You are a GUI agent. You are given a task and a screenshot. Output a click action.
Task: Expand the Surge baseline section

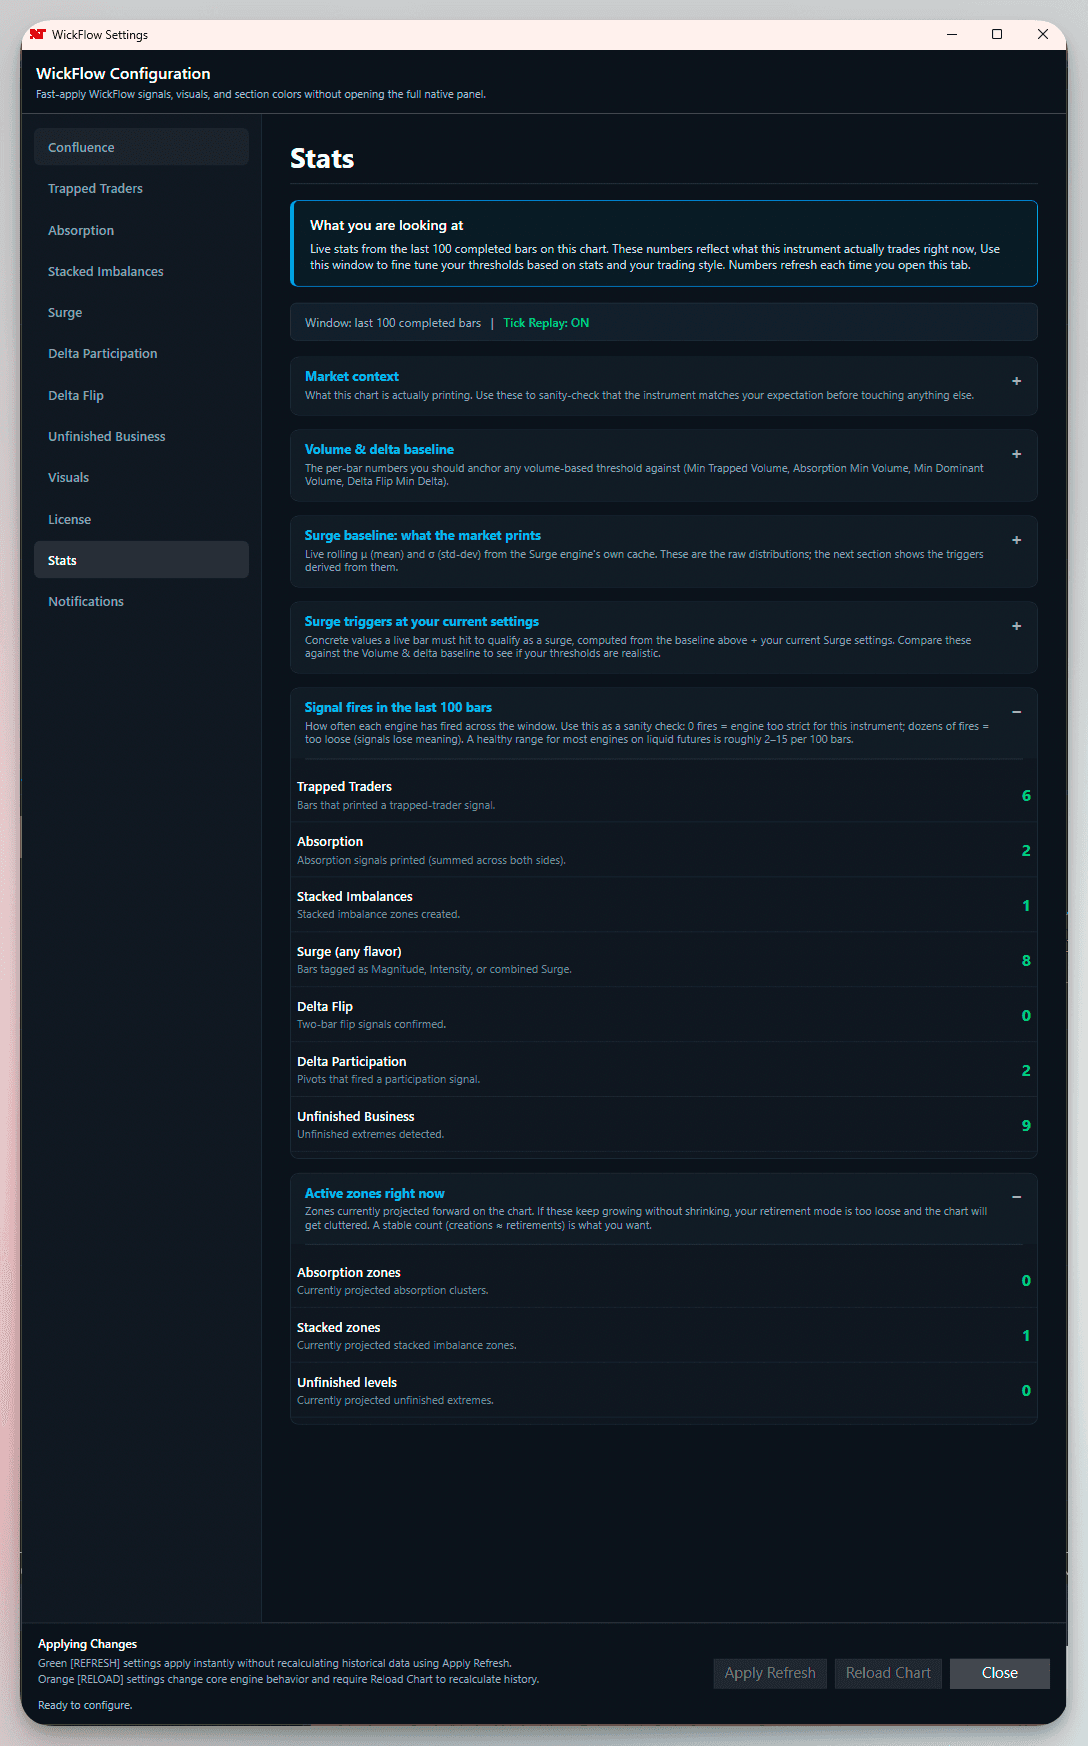(1016, 540)
